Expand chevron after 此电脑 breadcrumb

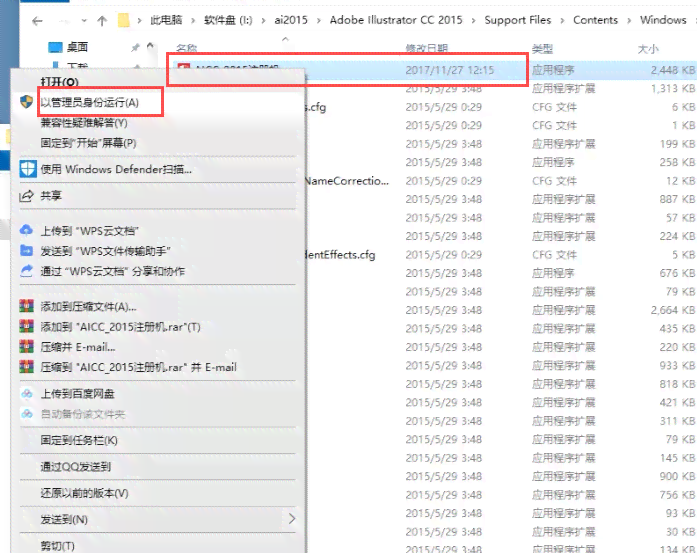[193, 20]
